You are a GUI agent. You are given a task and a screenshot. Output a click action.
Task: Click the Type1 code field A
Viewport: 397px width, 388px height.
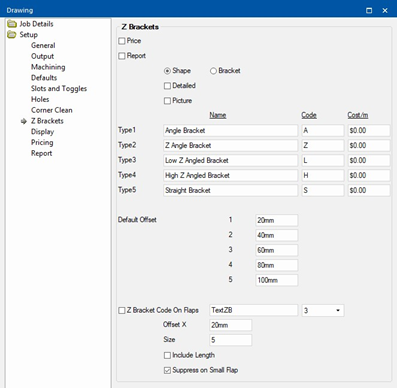(x=323, y=130)
